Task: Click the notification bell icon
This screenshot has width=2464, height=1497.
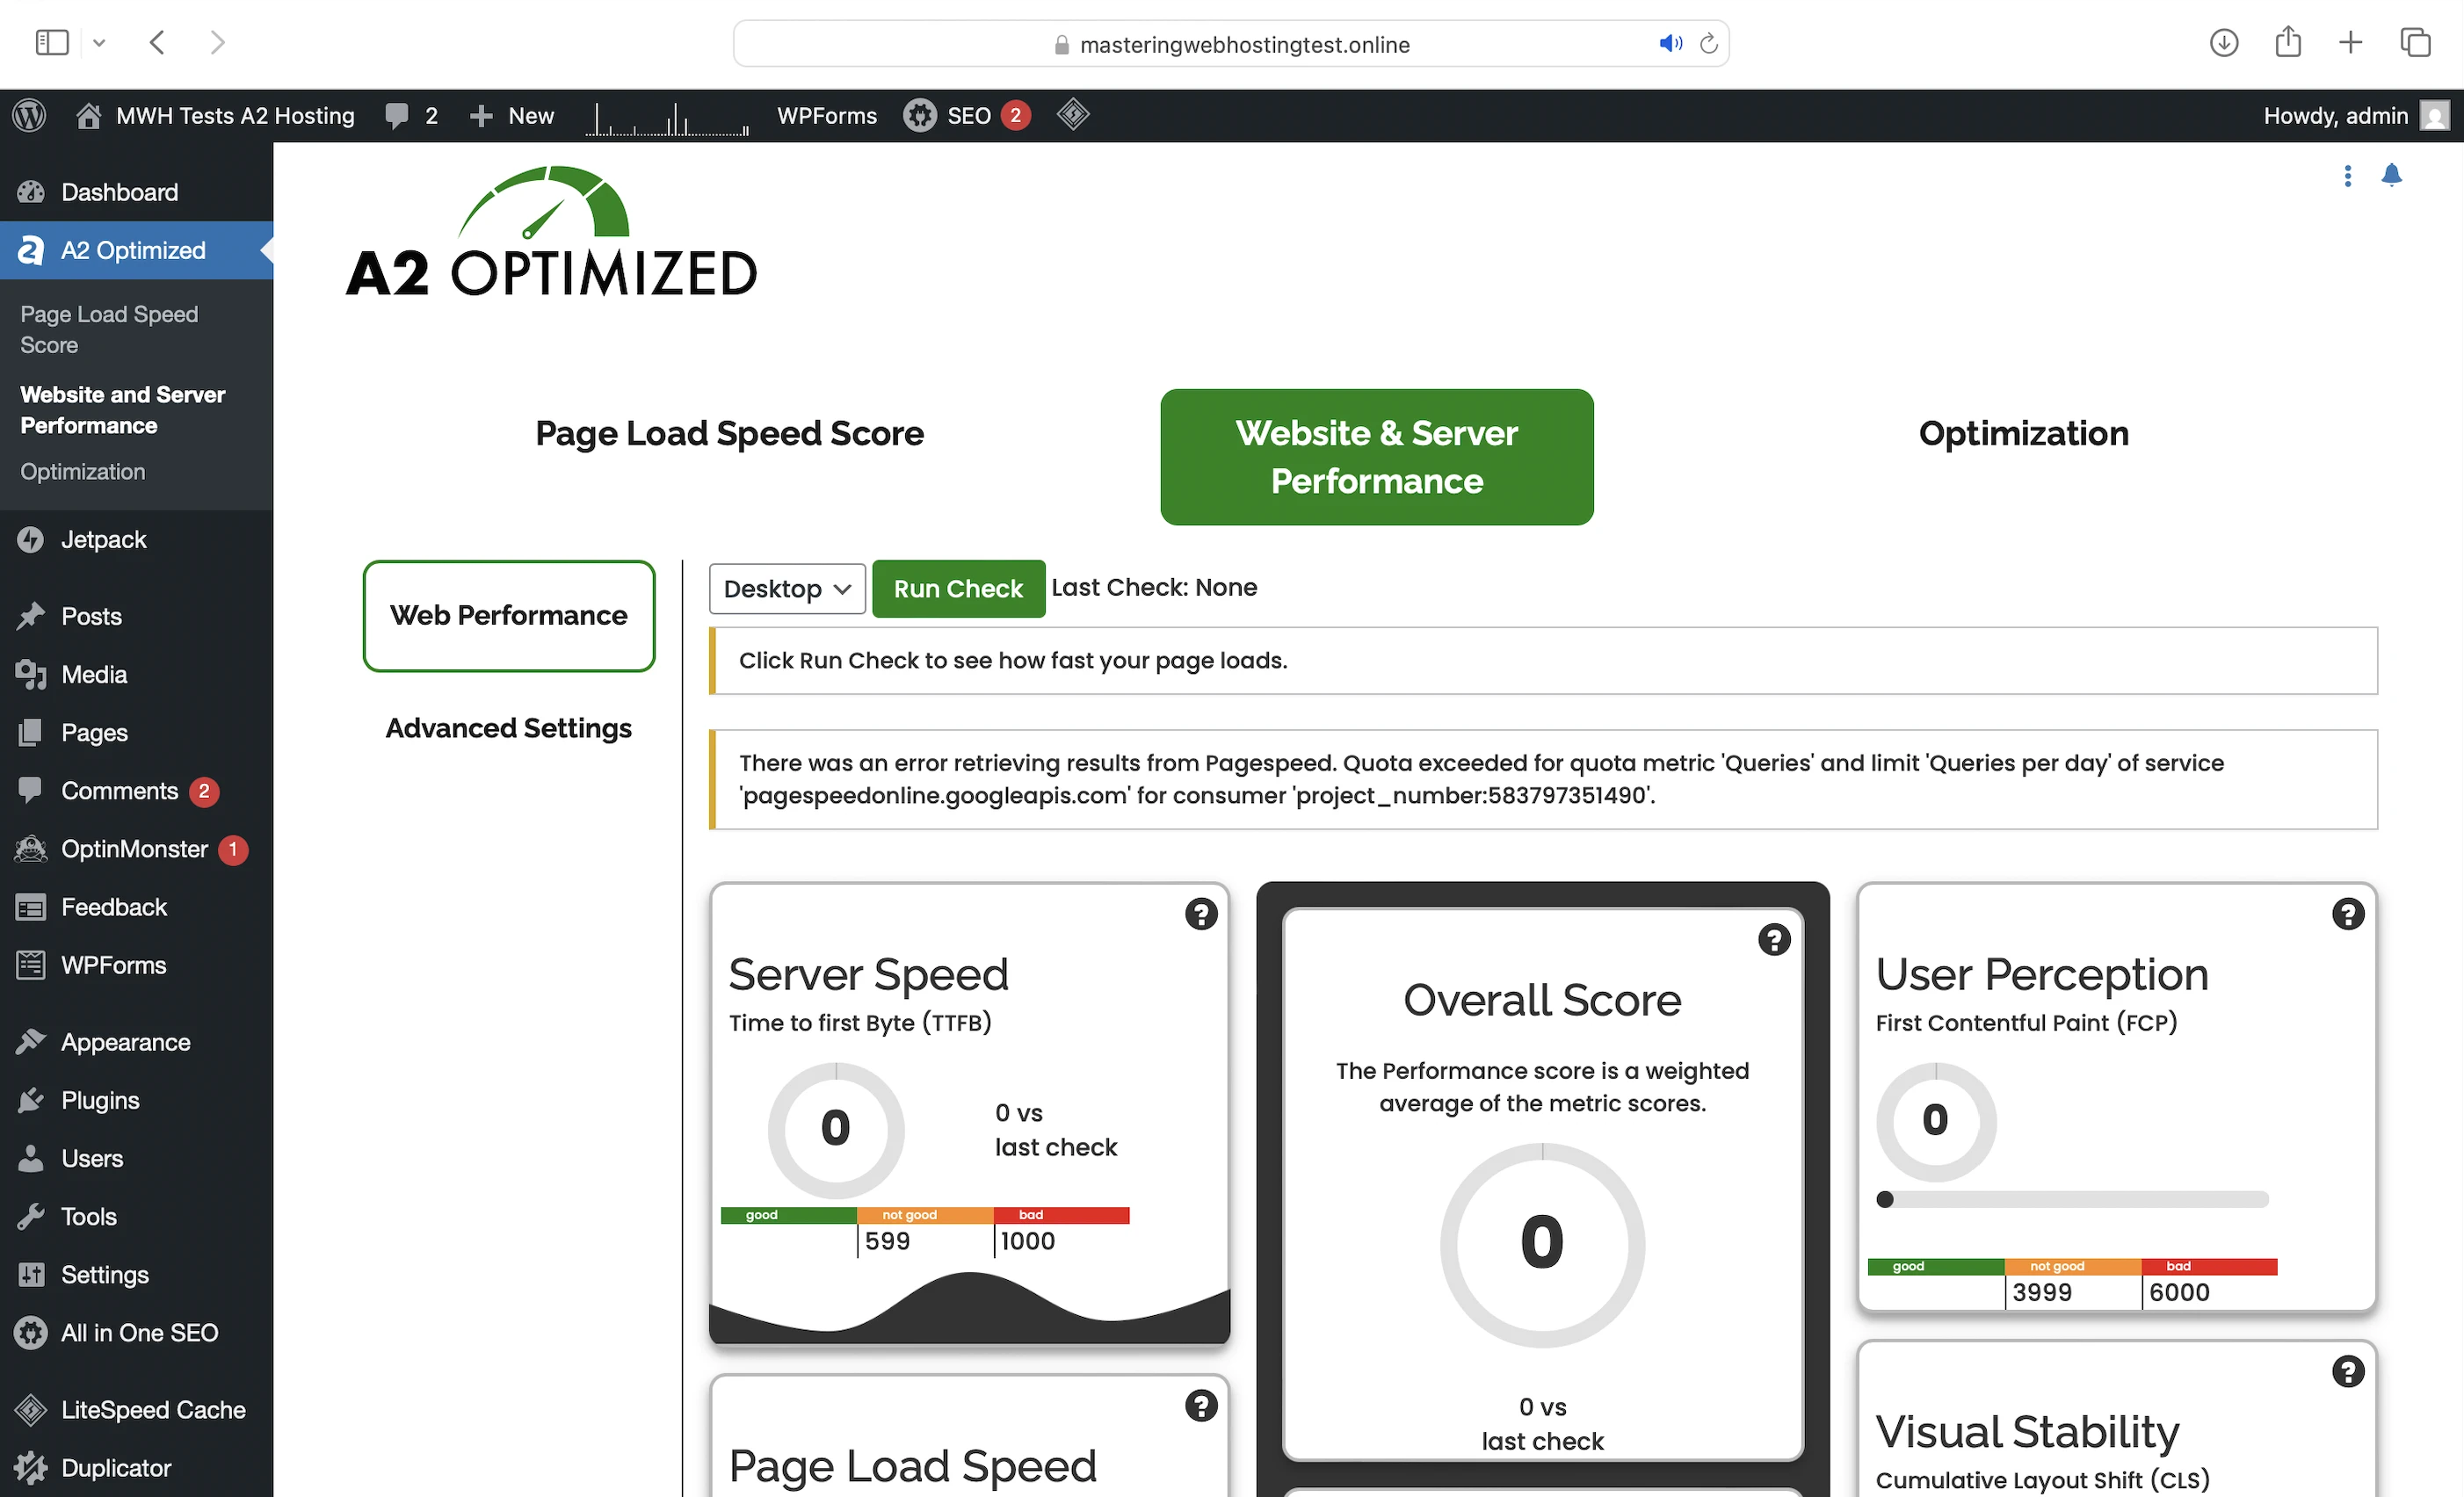Action: click(x=2391, y=175)
